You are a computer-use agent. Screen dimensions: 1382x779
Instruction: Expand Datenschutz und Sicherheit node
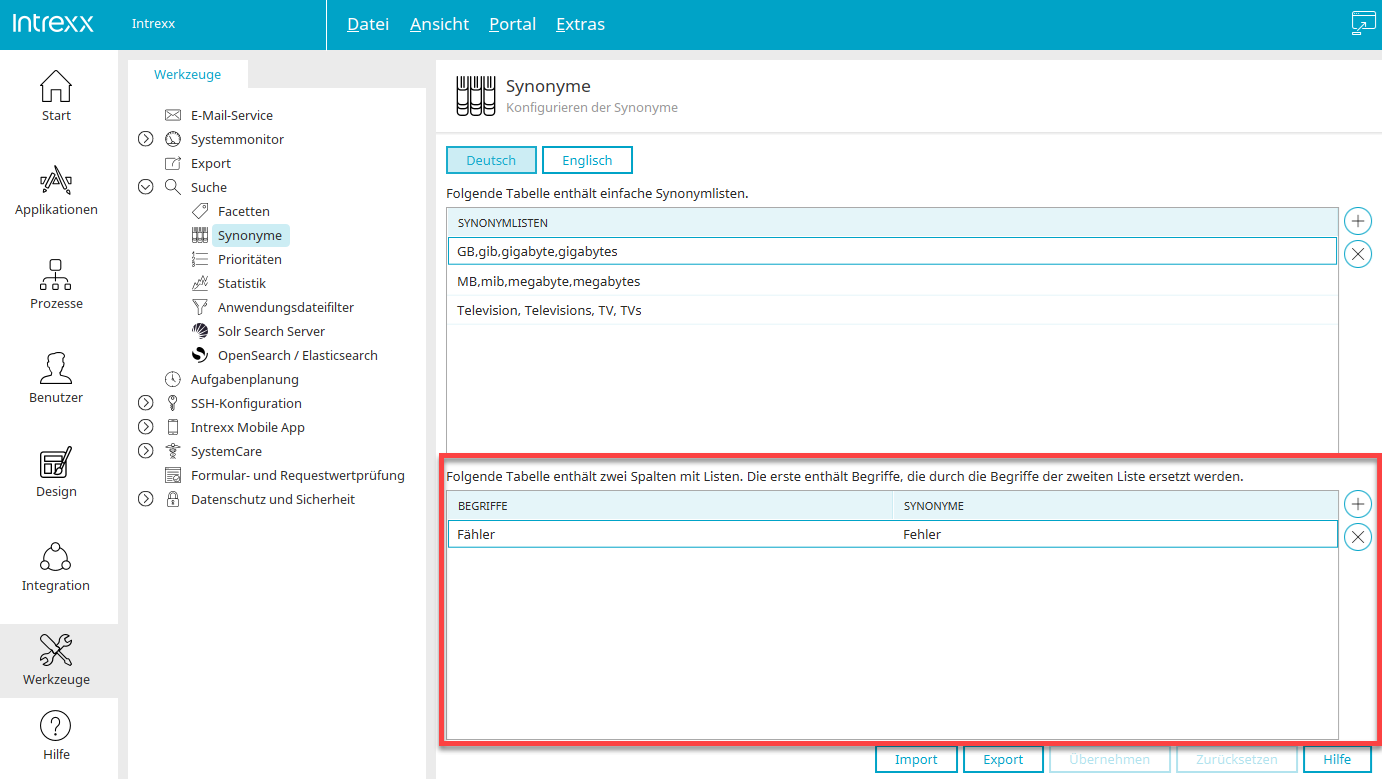pyautogui.click(x=146, y=499)
